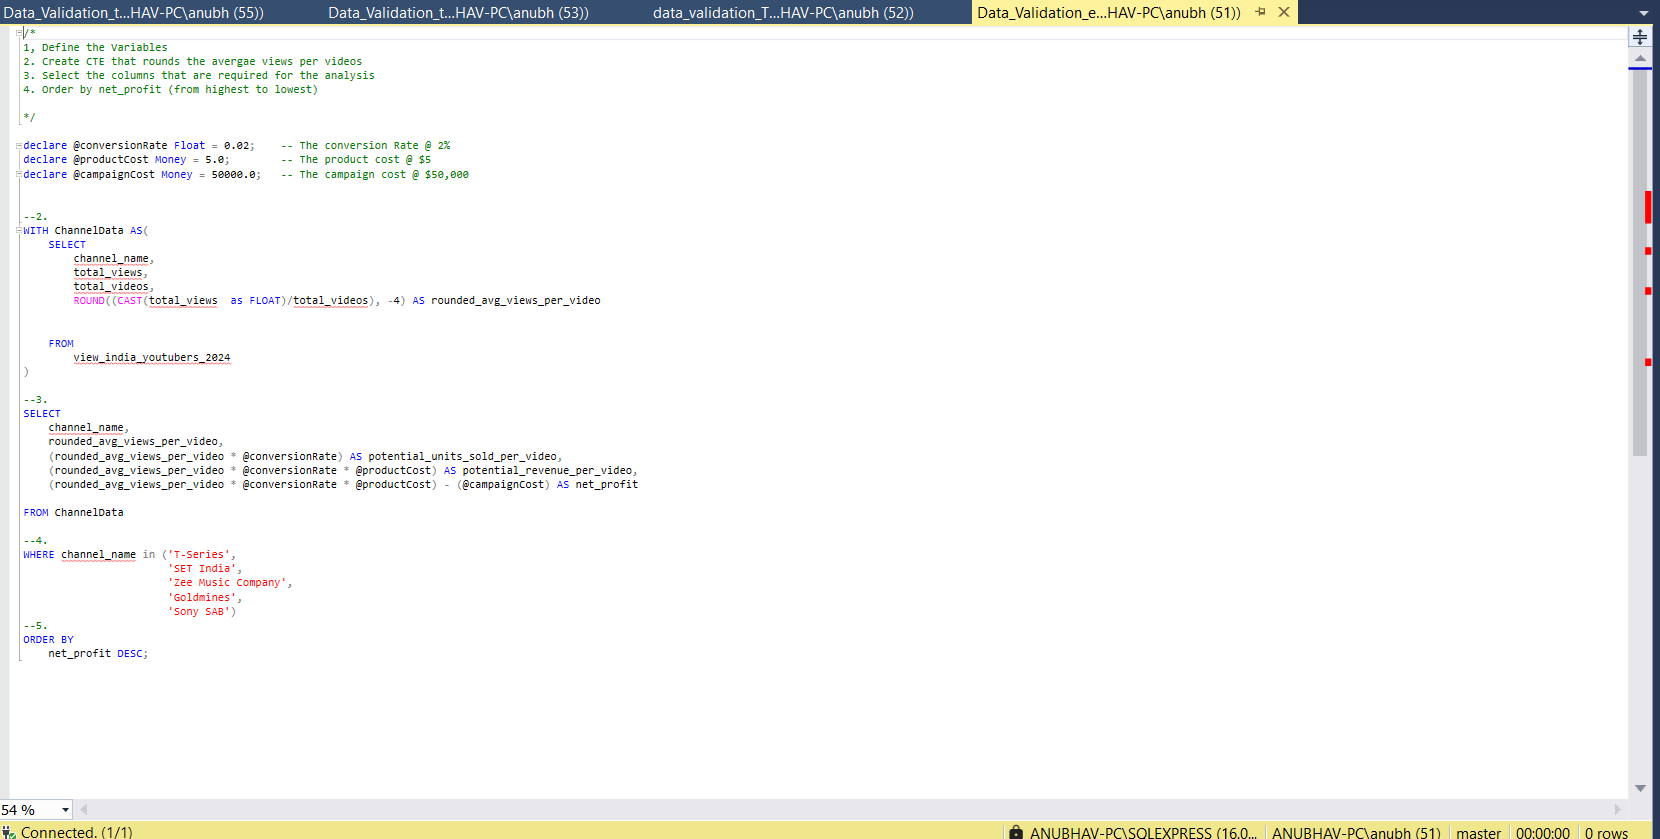This screenshot has width=1660, height=839.
Task: Switch to the data_validation_T (52) tab
Action: pyautogui.click(x=783, y=13)
